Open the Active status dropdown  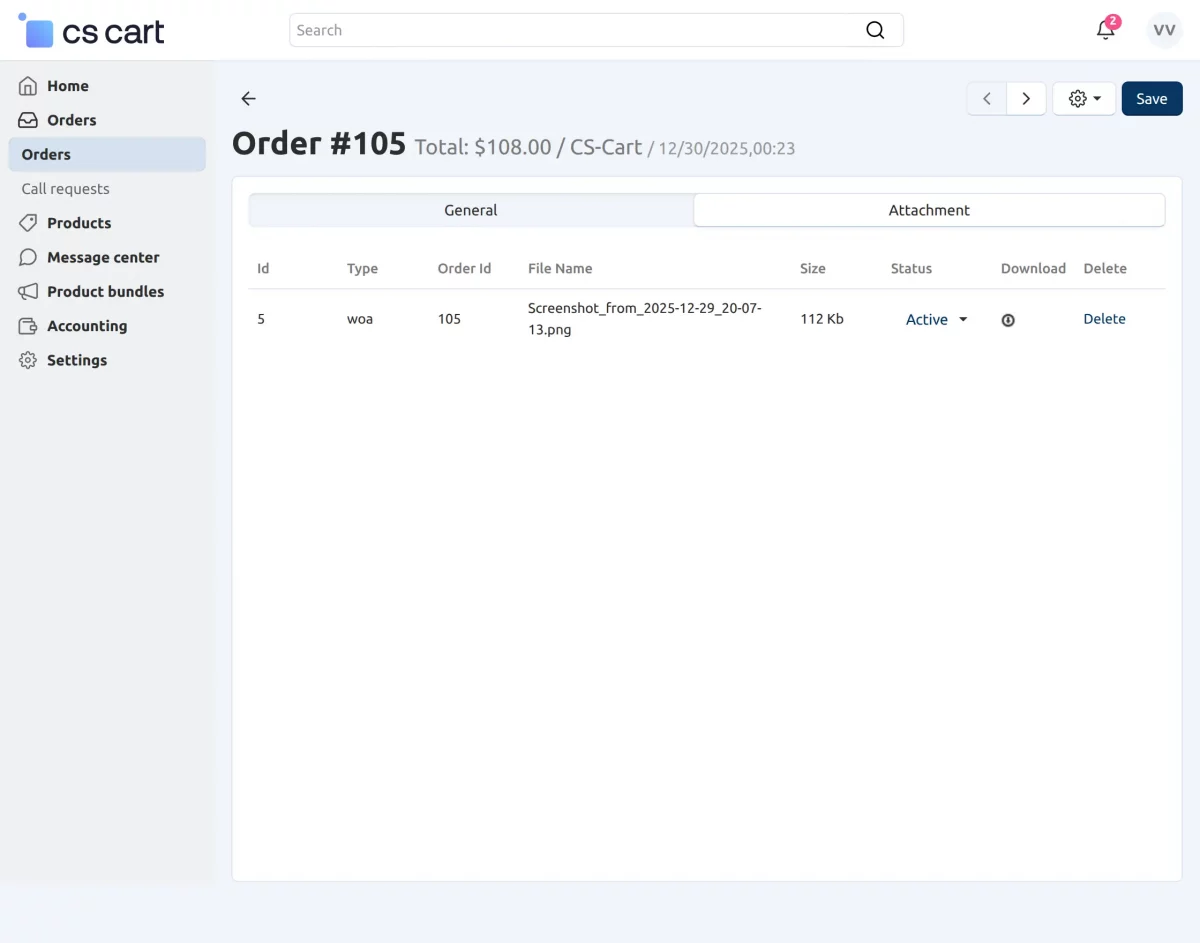pos(934,319)
